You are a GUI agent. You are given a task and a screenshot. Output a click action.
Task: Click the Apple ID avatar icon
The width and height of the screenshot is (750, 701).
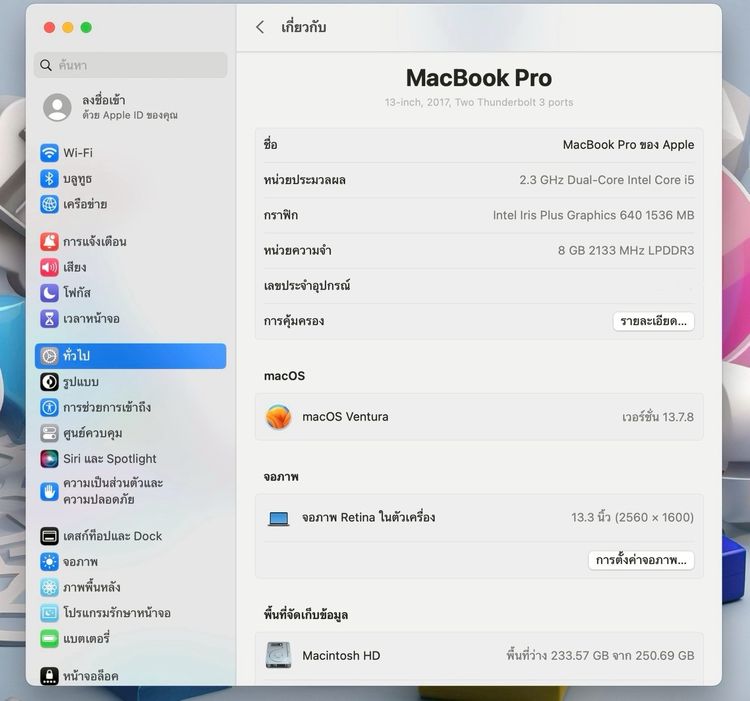coord(57,107)
